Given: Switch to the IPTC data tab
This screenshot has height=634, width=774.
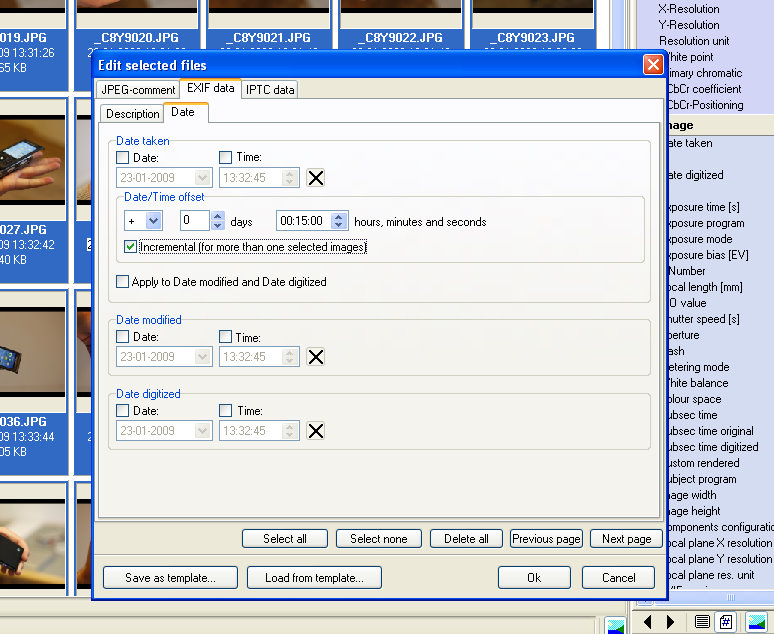Looking at the screenshot, I should pyautogui.click(x=270, y=90).
